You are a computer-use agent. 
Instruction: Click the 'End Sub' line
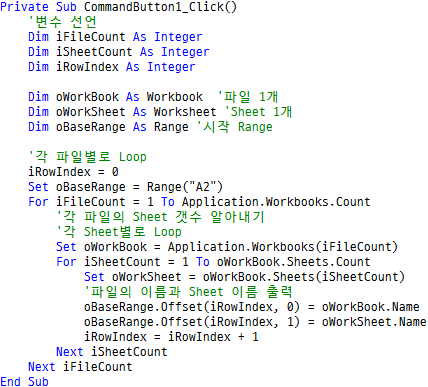(x=24, y=382)
